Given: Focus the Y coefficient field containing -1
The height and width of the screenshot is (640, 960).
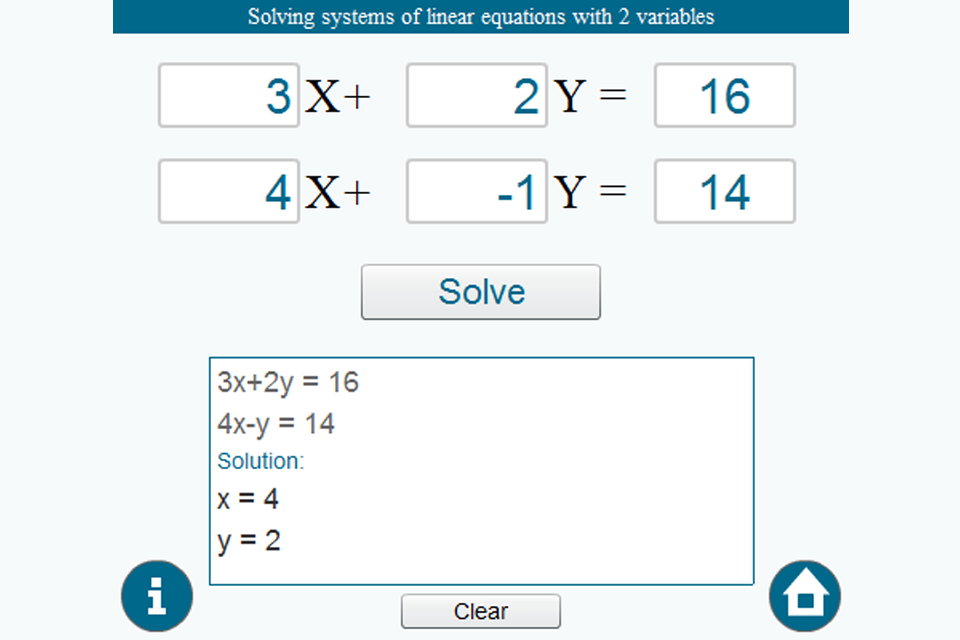Looking at the screenshot, I should (477, 191).
